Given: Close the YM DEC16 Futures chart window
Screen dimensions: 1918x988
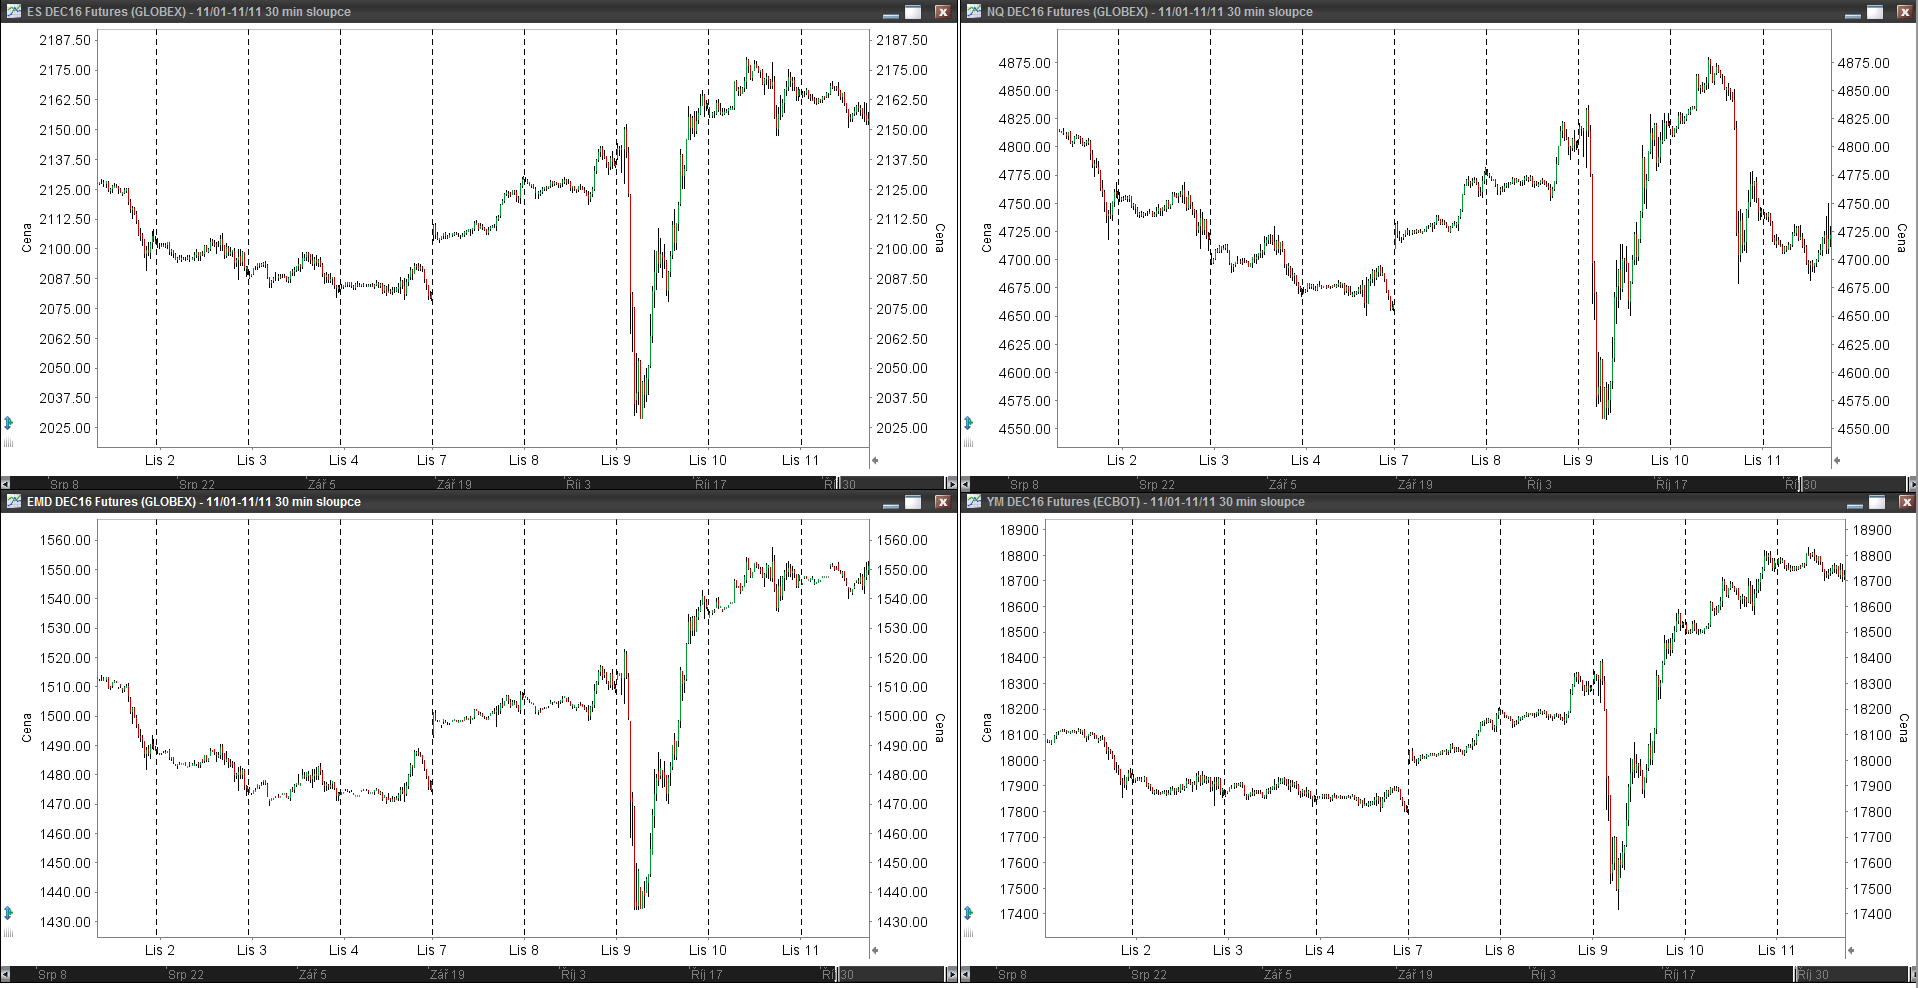Looking at the screenshot, I should point(1906,502).
